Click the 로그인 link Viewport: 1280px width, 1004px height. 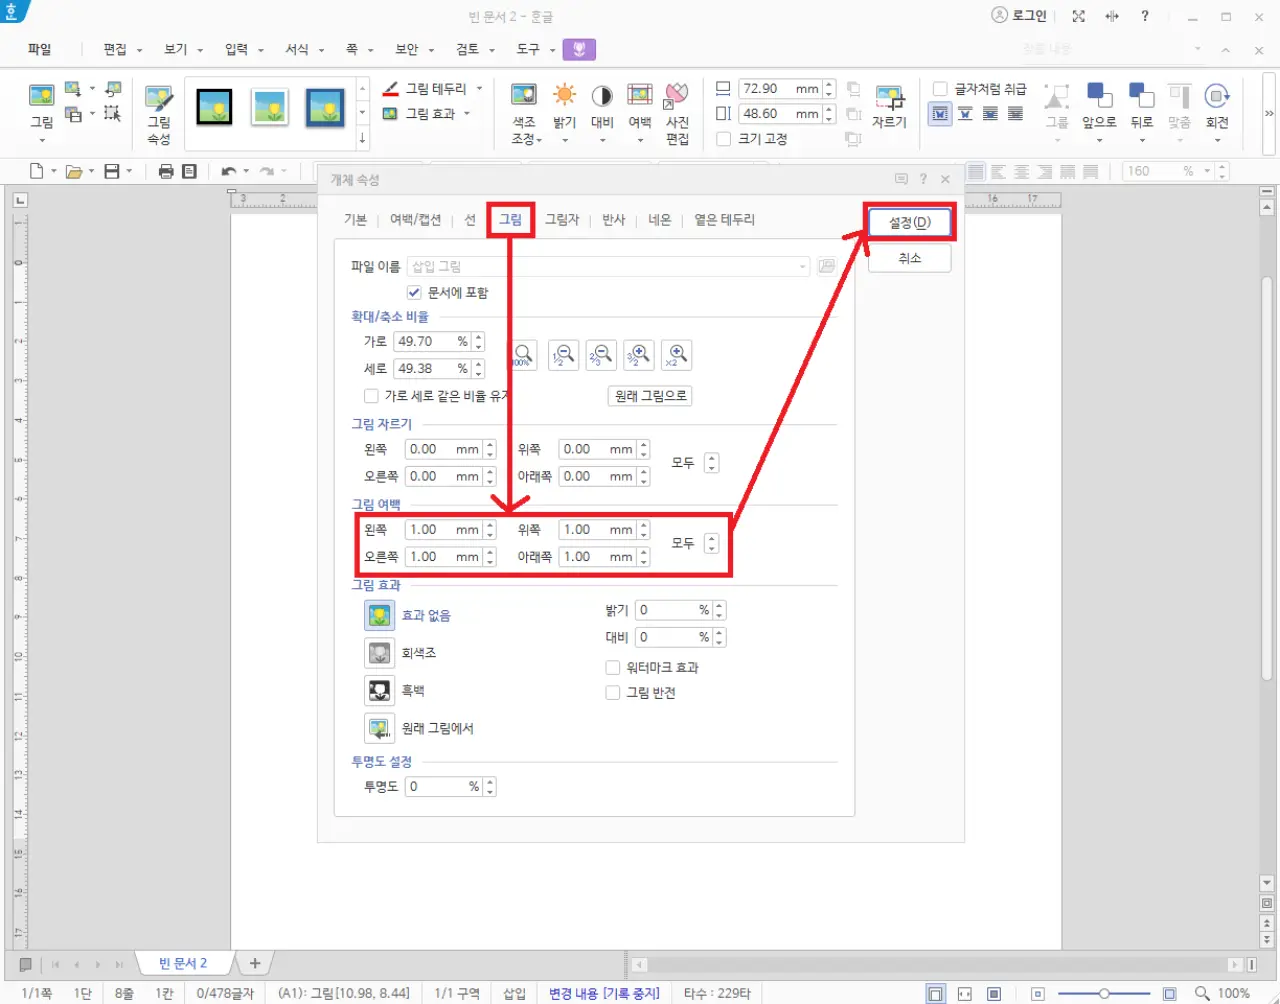point(1019,16)
